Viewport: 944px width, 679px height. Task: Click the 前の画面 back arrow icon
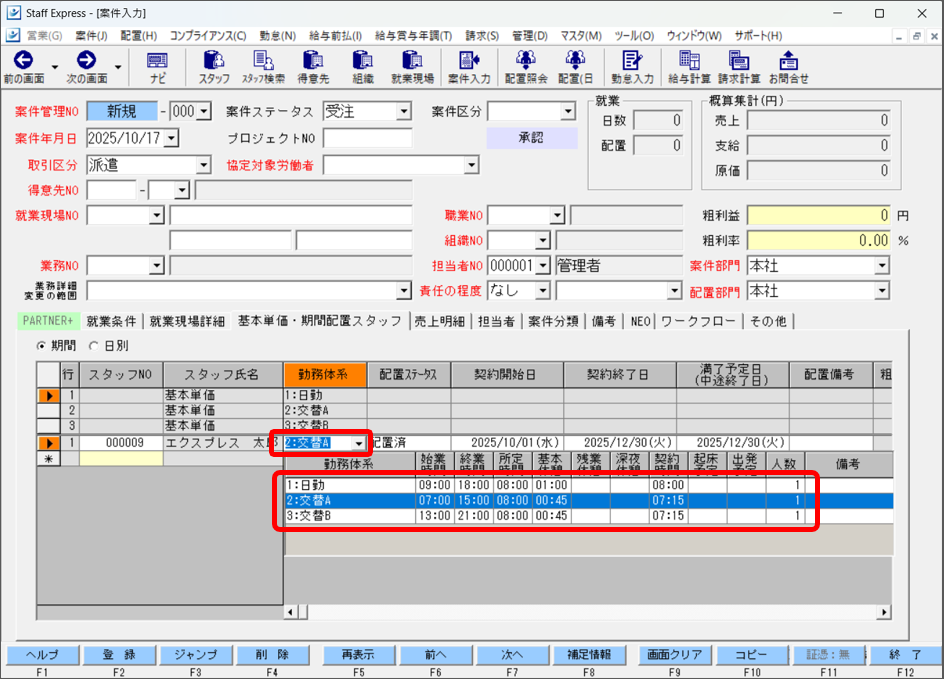[x=23, y=61]
